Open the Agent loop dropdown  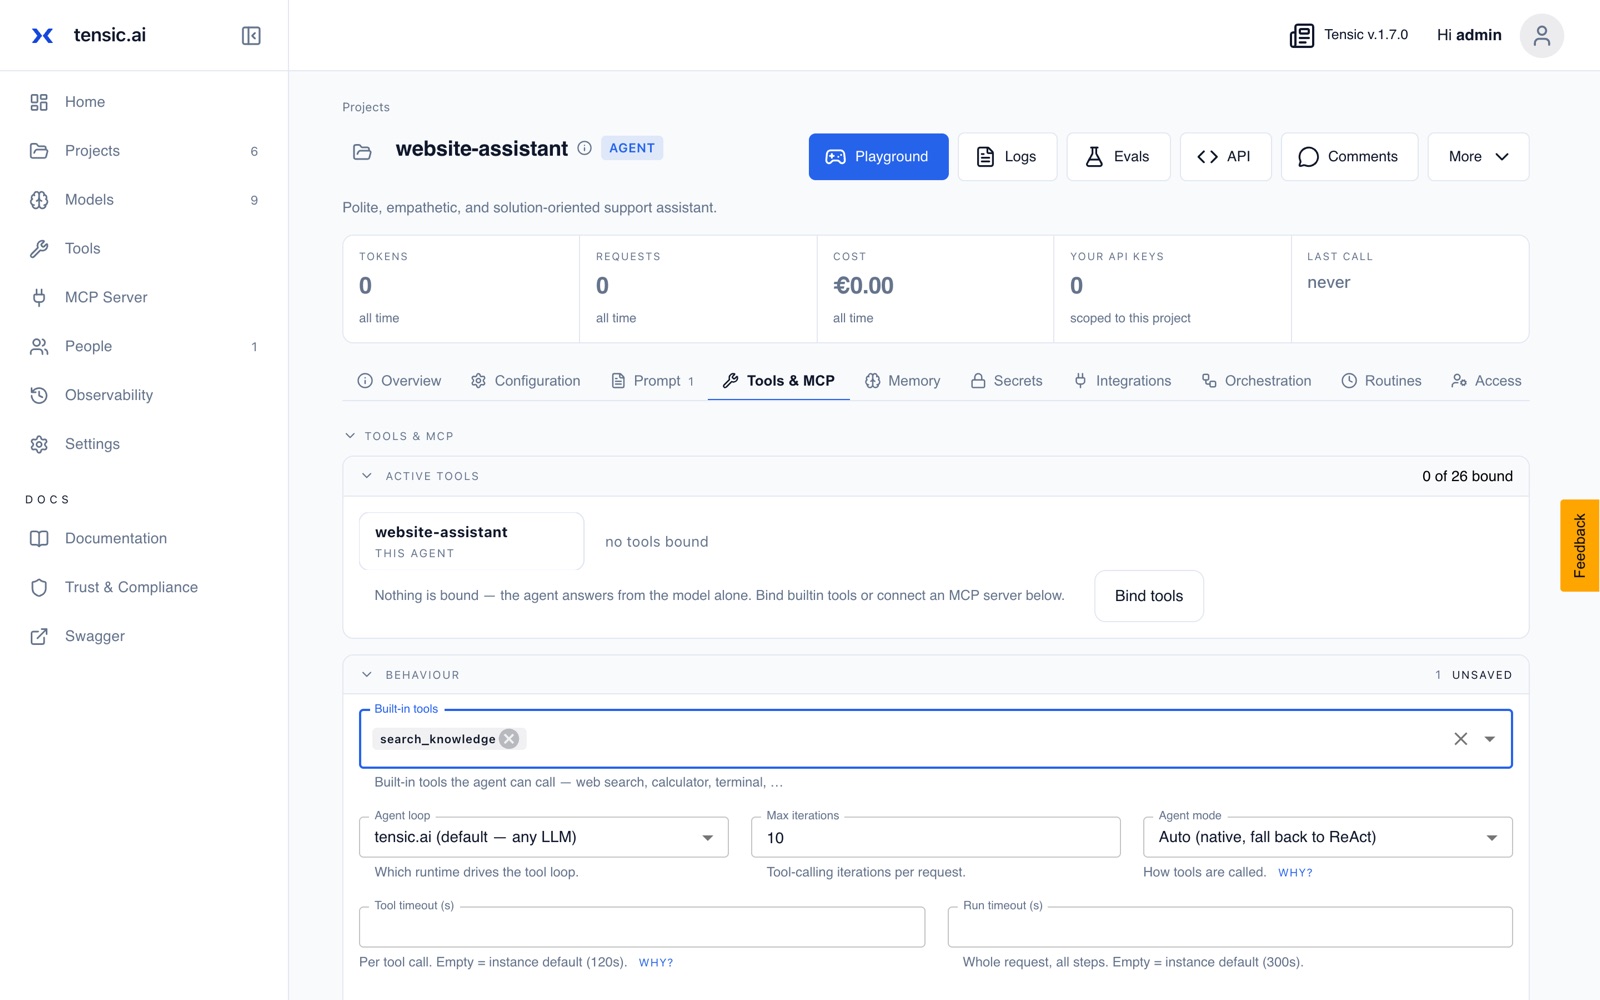pyautogui.click(x=543, y=837)
